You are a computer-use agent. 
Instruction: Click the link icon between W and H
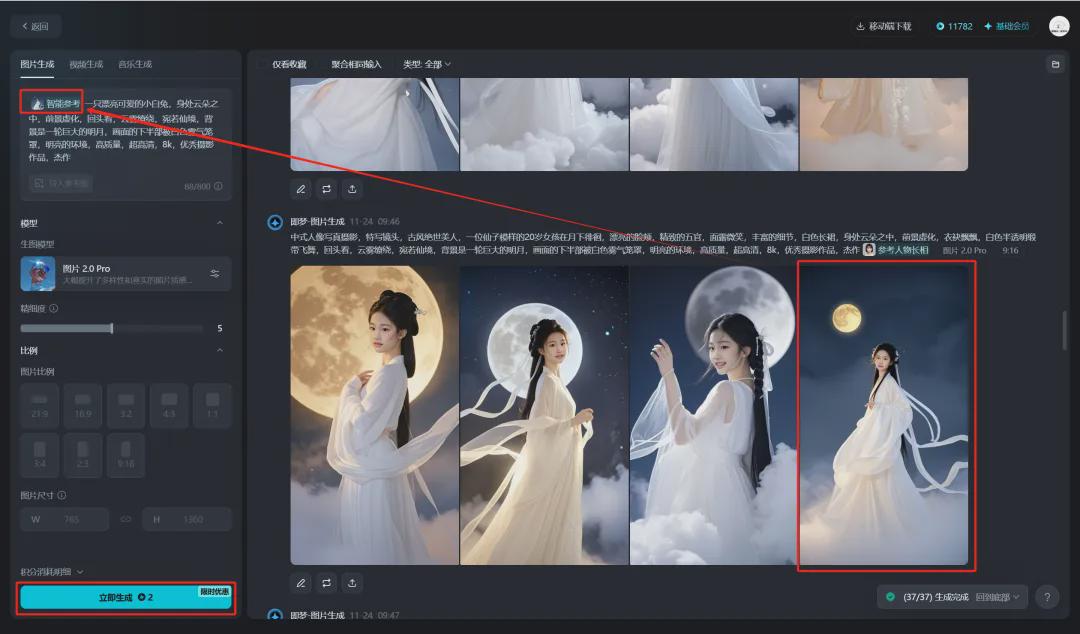(126, 519)
